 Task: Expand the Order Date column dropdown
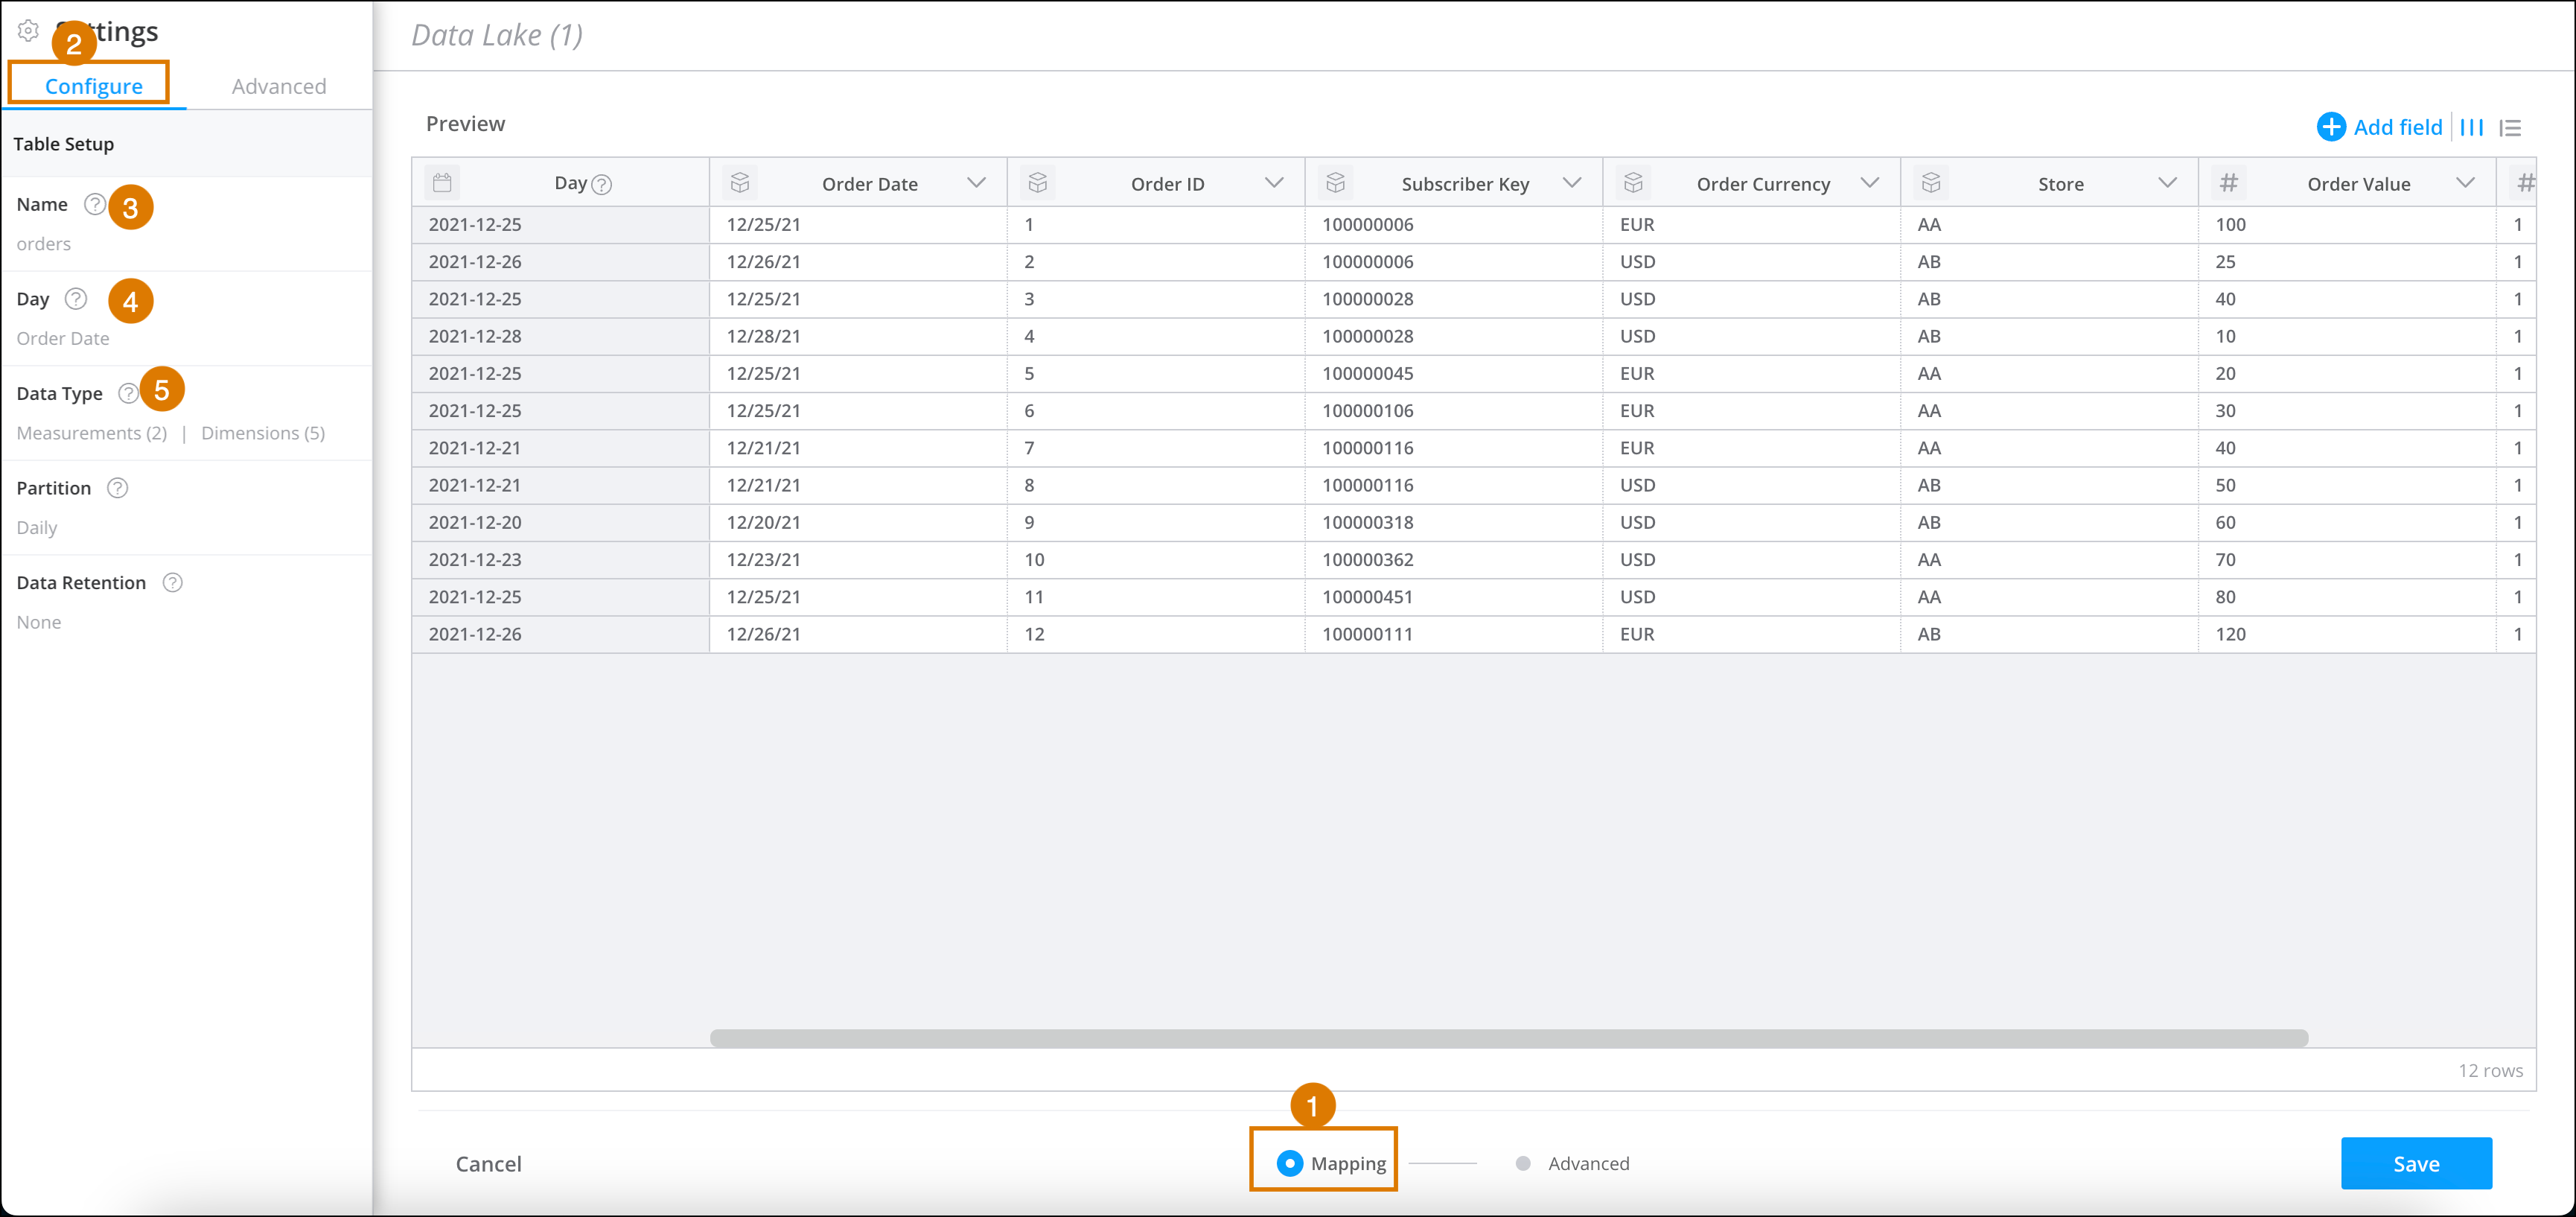(x=977, y=183)
